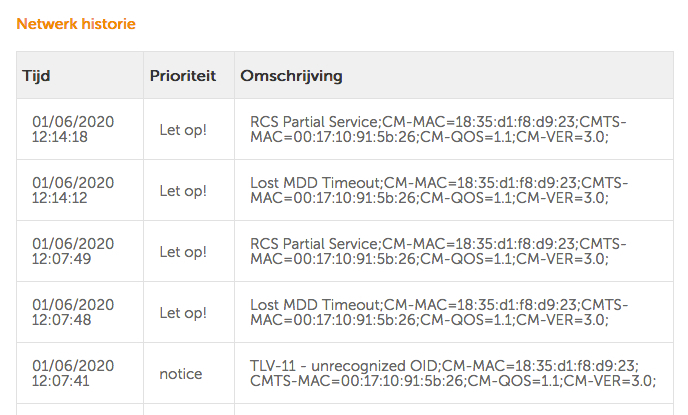Click Lost MDD Timeout description at 12:07:48

pyautogui.click(x=438, y=313)
